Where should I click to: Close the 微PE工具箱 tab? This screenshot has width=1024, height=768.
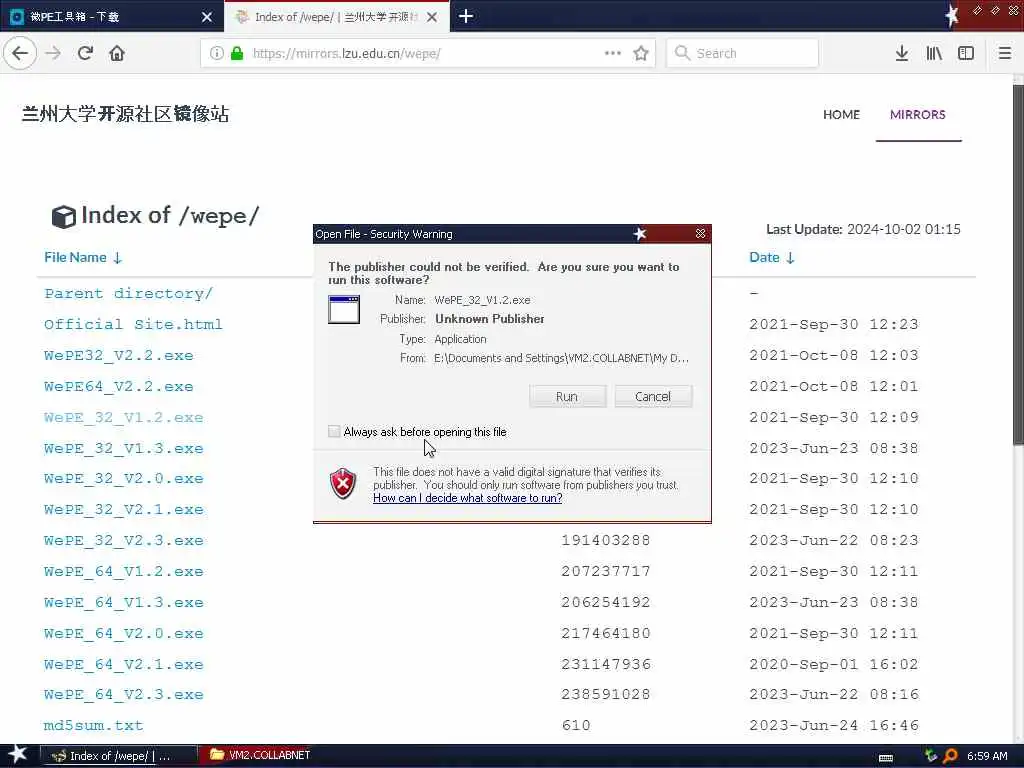click(x=207, y=17)
